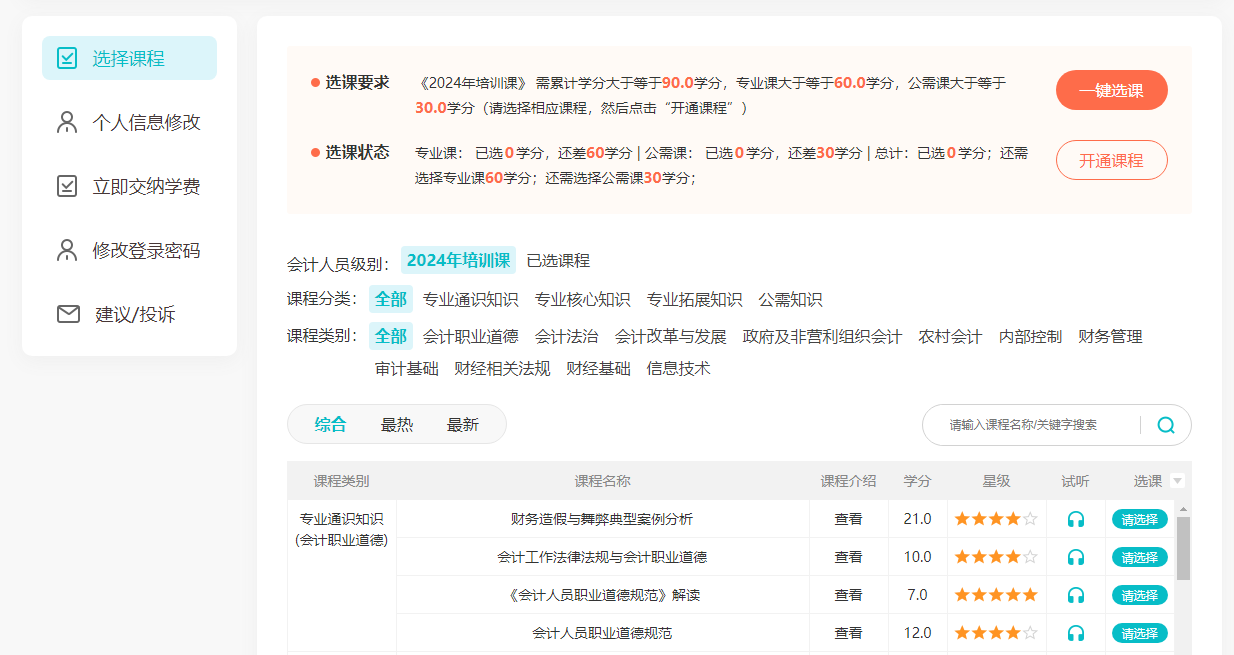Play audio preview for 财务造假与舞弊典型案例分析

[1076, 519]
